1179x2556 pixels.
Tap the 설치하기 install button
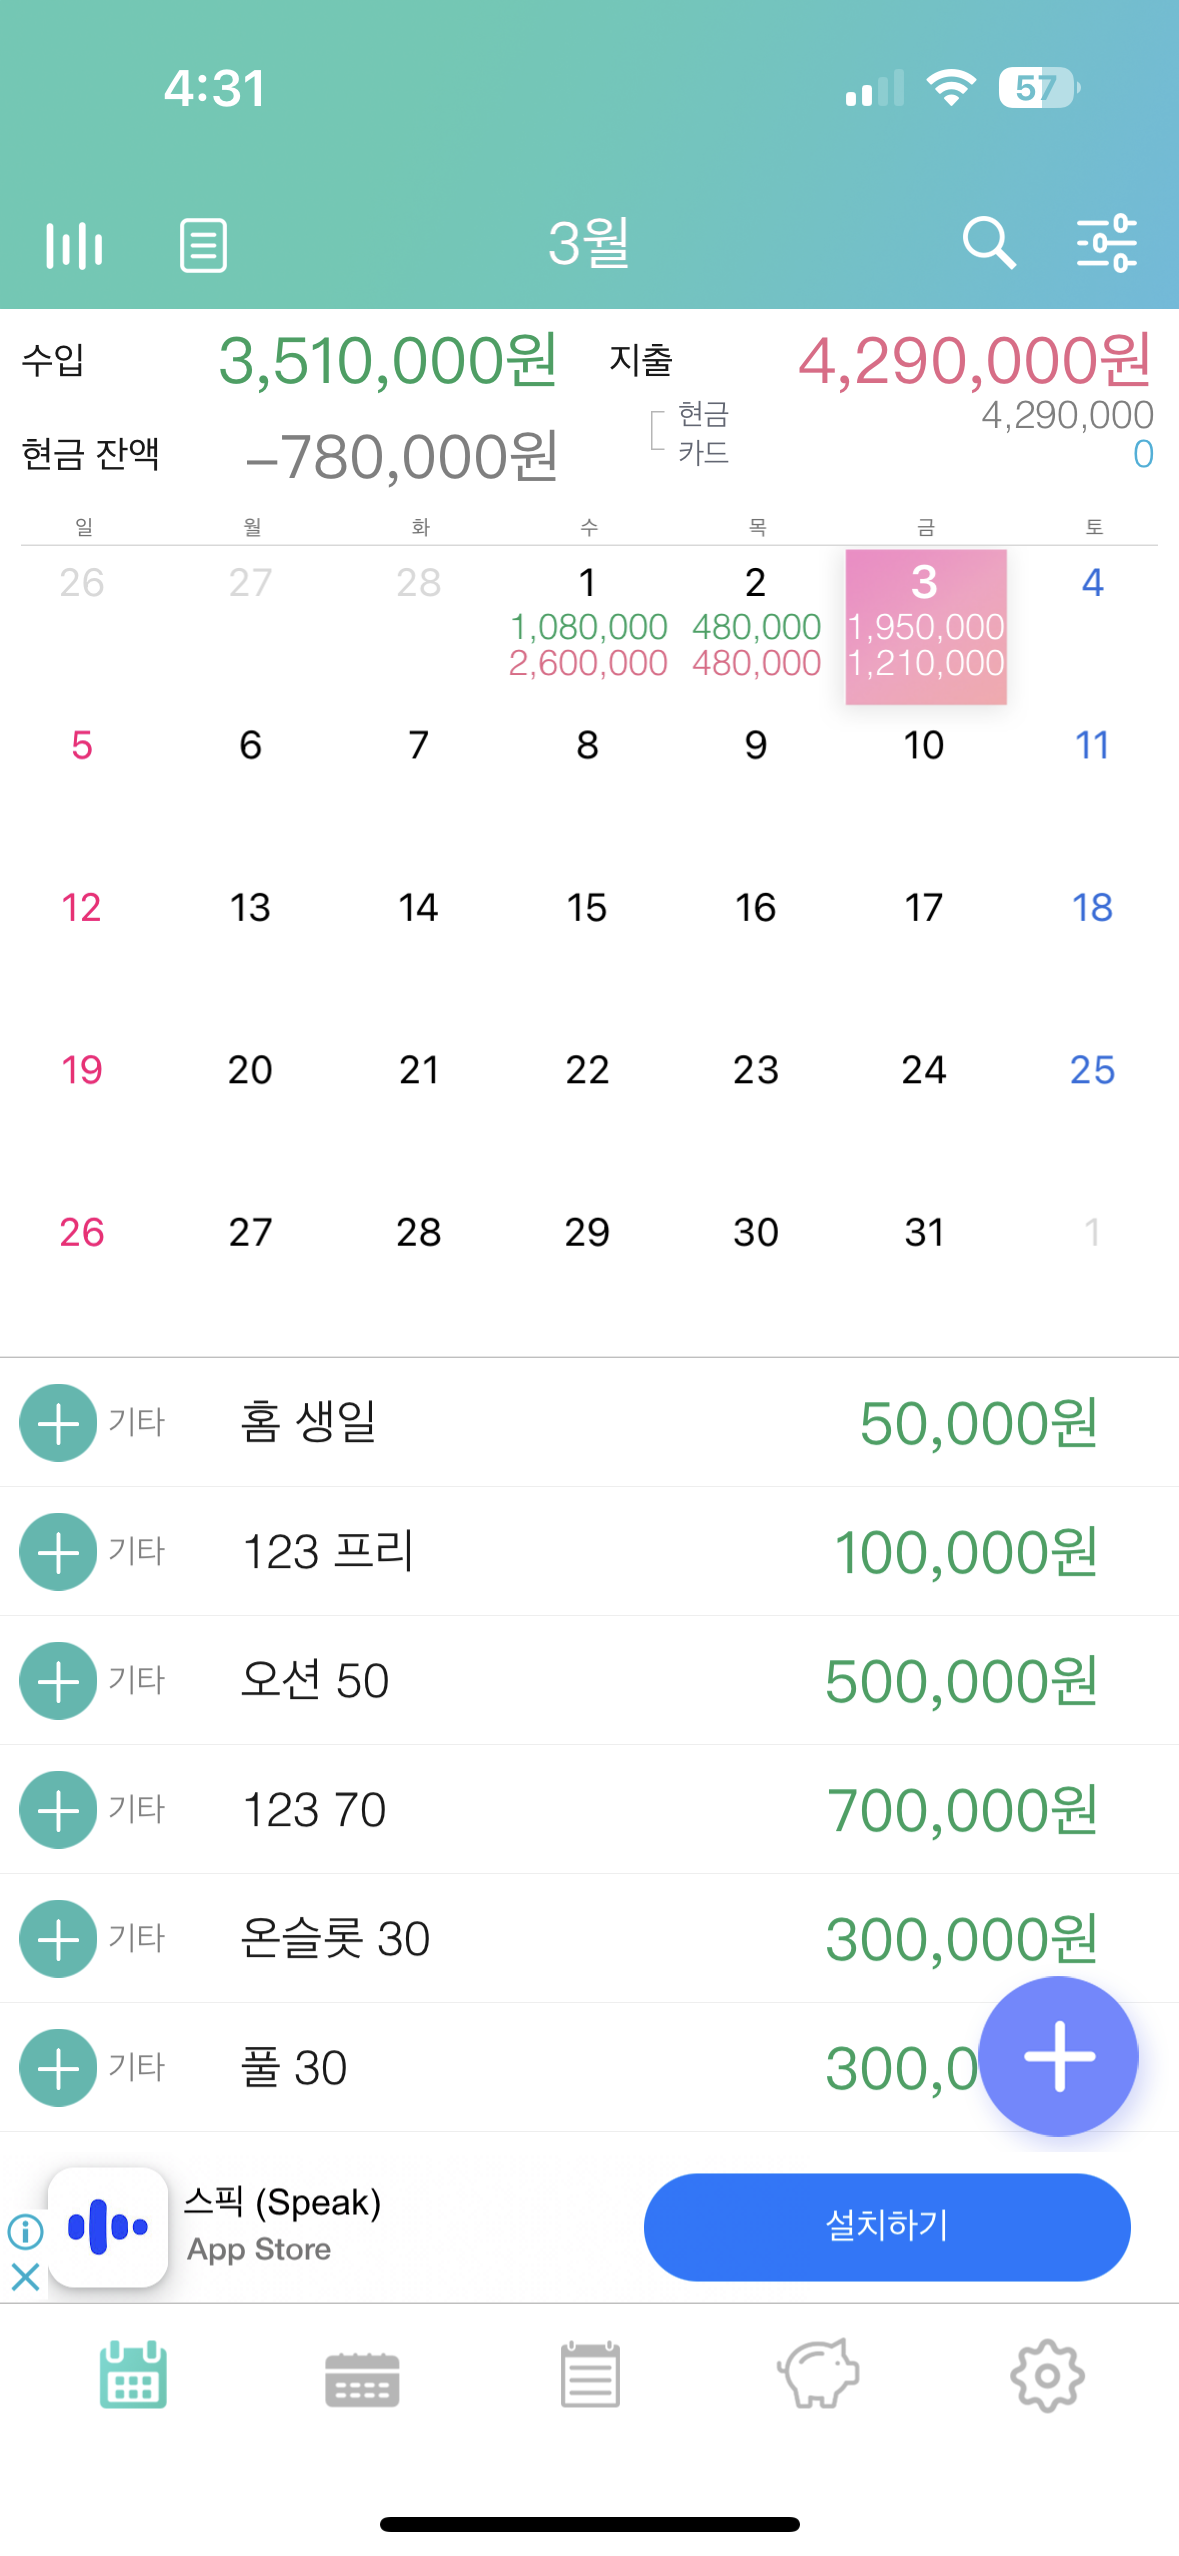[x=887, y=2226]
